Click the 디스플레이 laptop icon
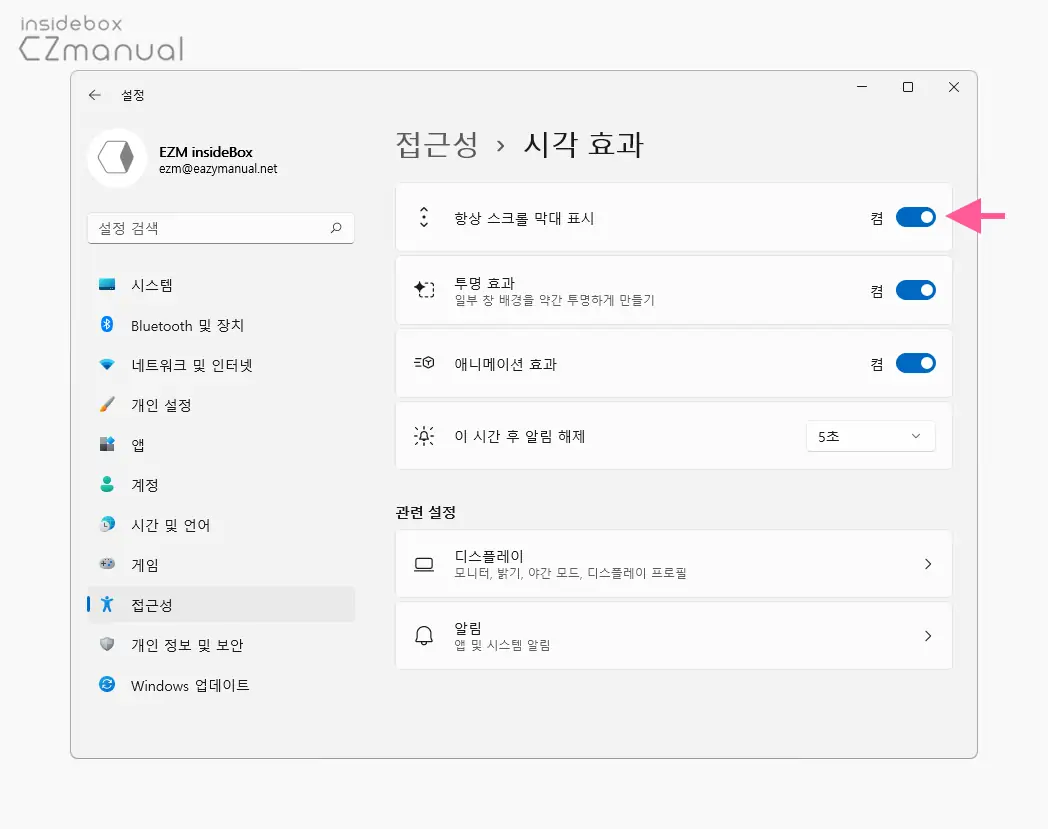Screen dimensions: 1048x829 424,564
